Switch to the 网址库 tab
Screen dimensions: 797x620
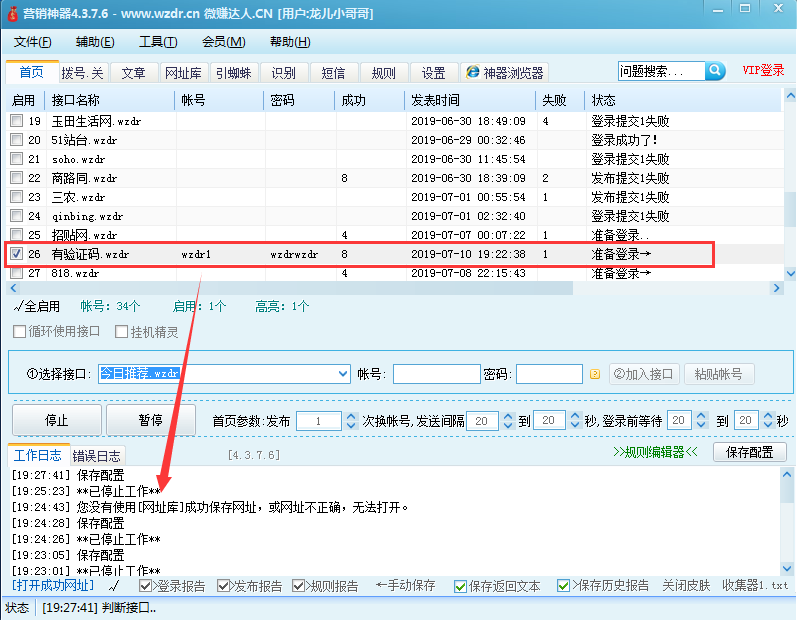[183, 73]
